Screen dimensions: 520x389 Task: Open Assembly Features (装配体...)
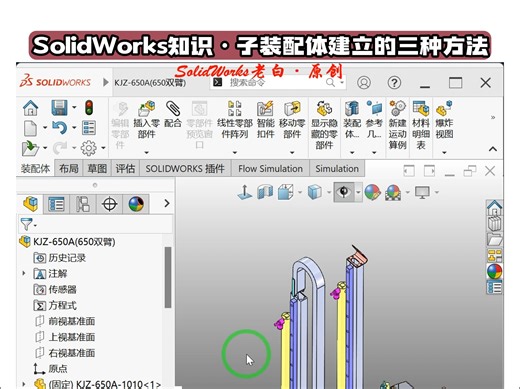tap(352, 120)
